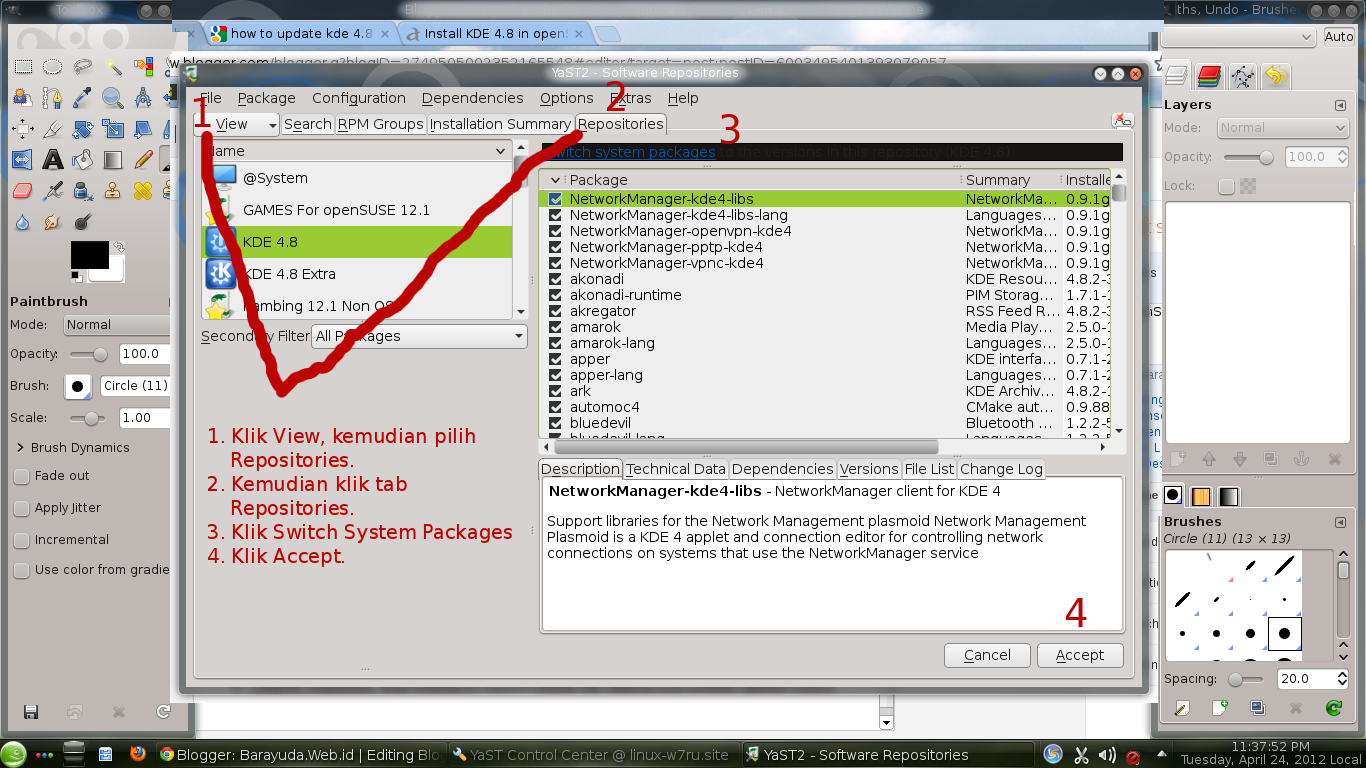
Task: Open the Configuration menu
Action: tap(359, 98)
